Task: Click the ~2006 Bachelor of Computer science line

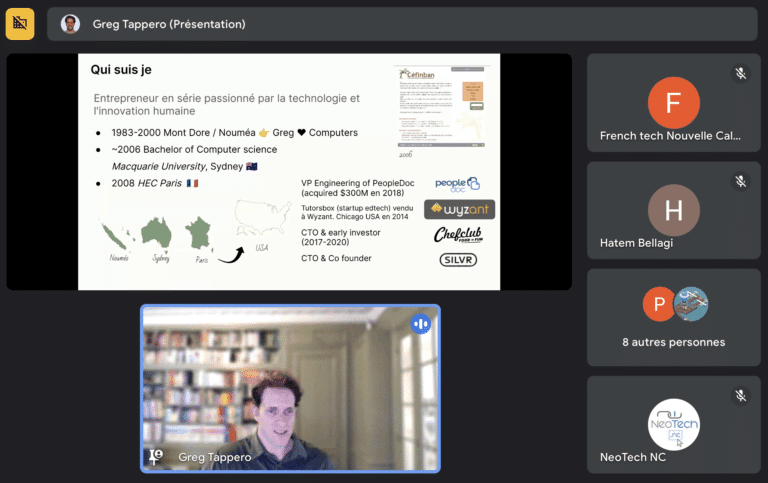Action: (194, 149)
